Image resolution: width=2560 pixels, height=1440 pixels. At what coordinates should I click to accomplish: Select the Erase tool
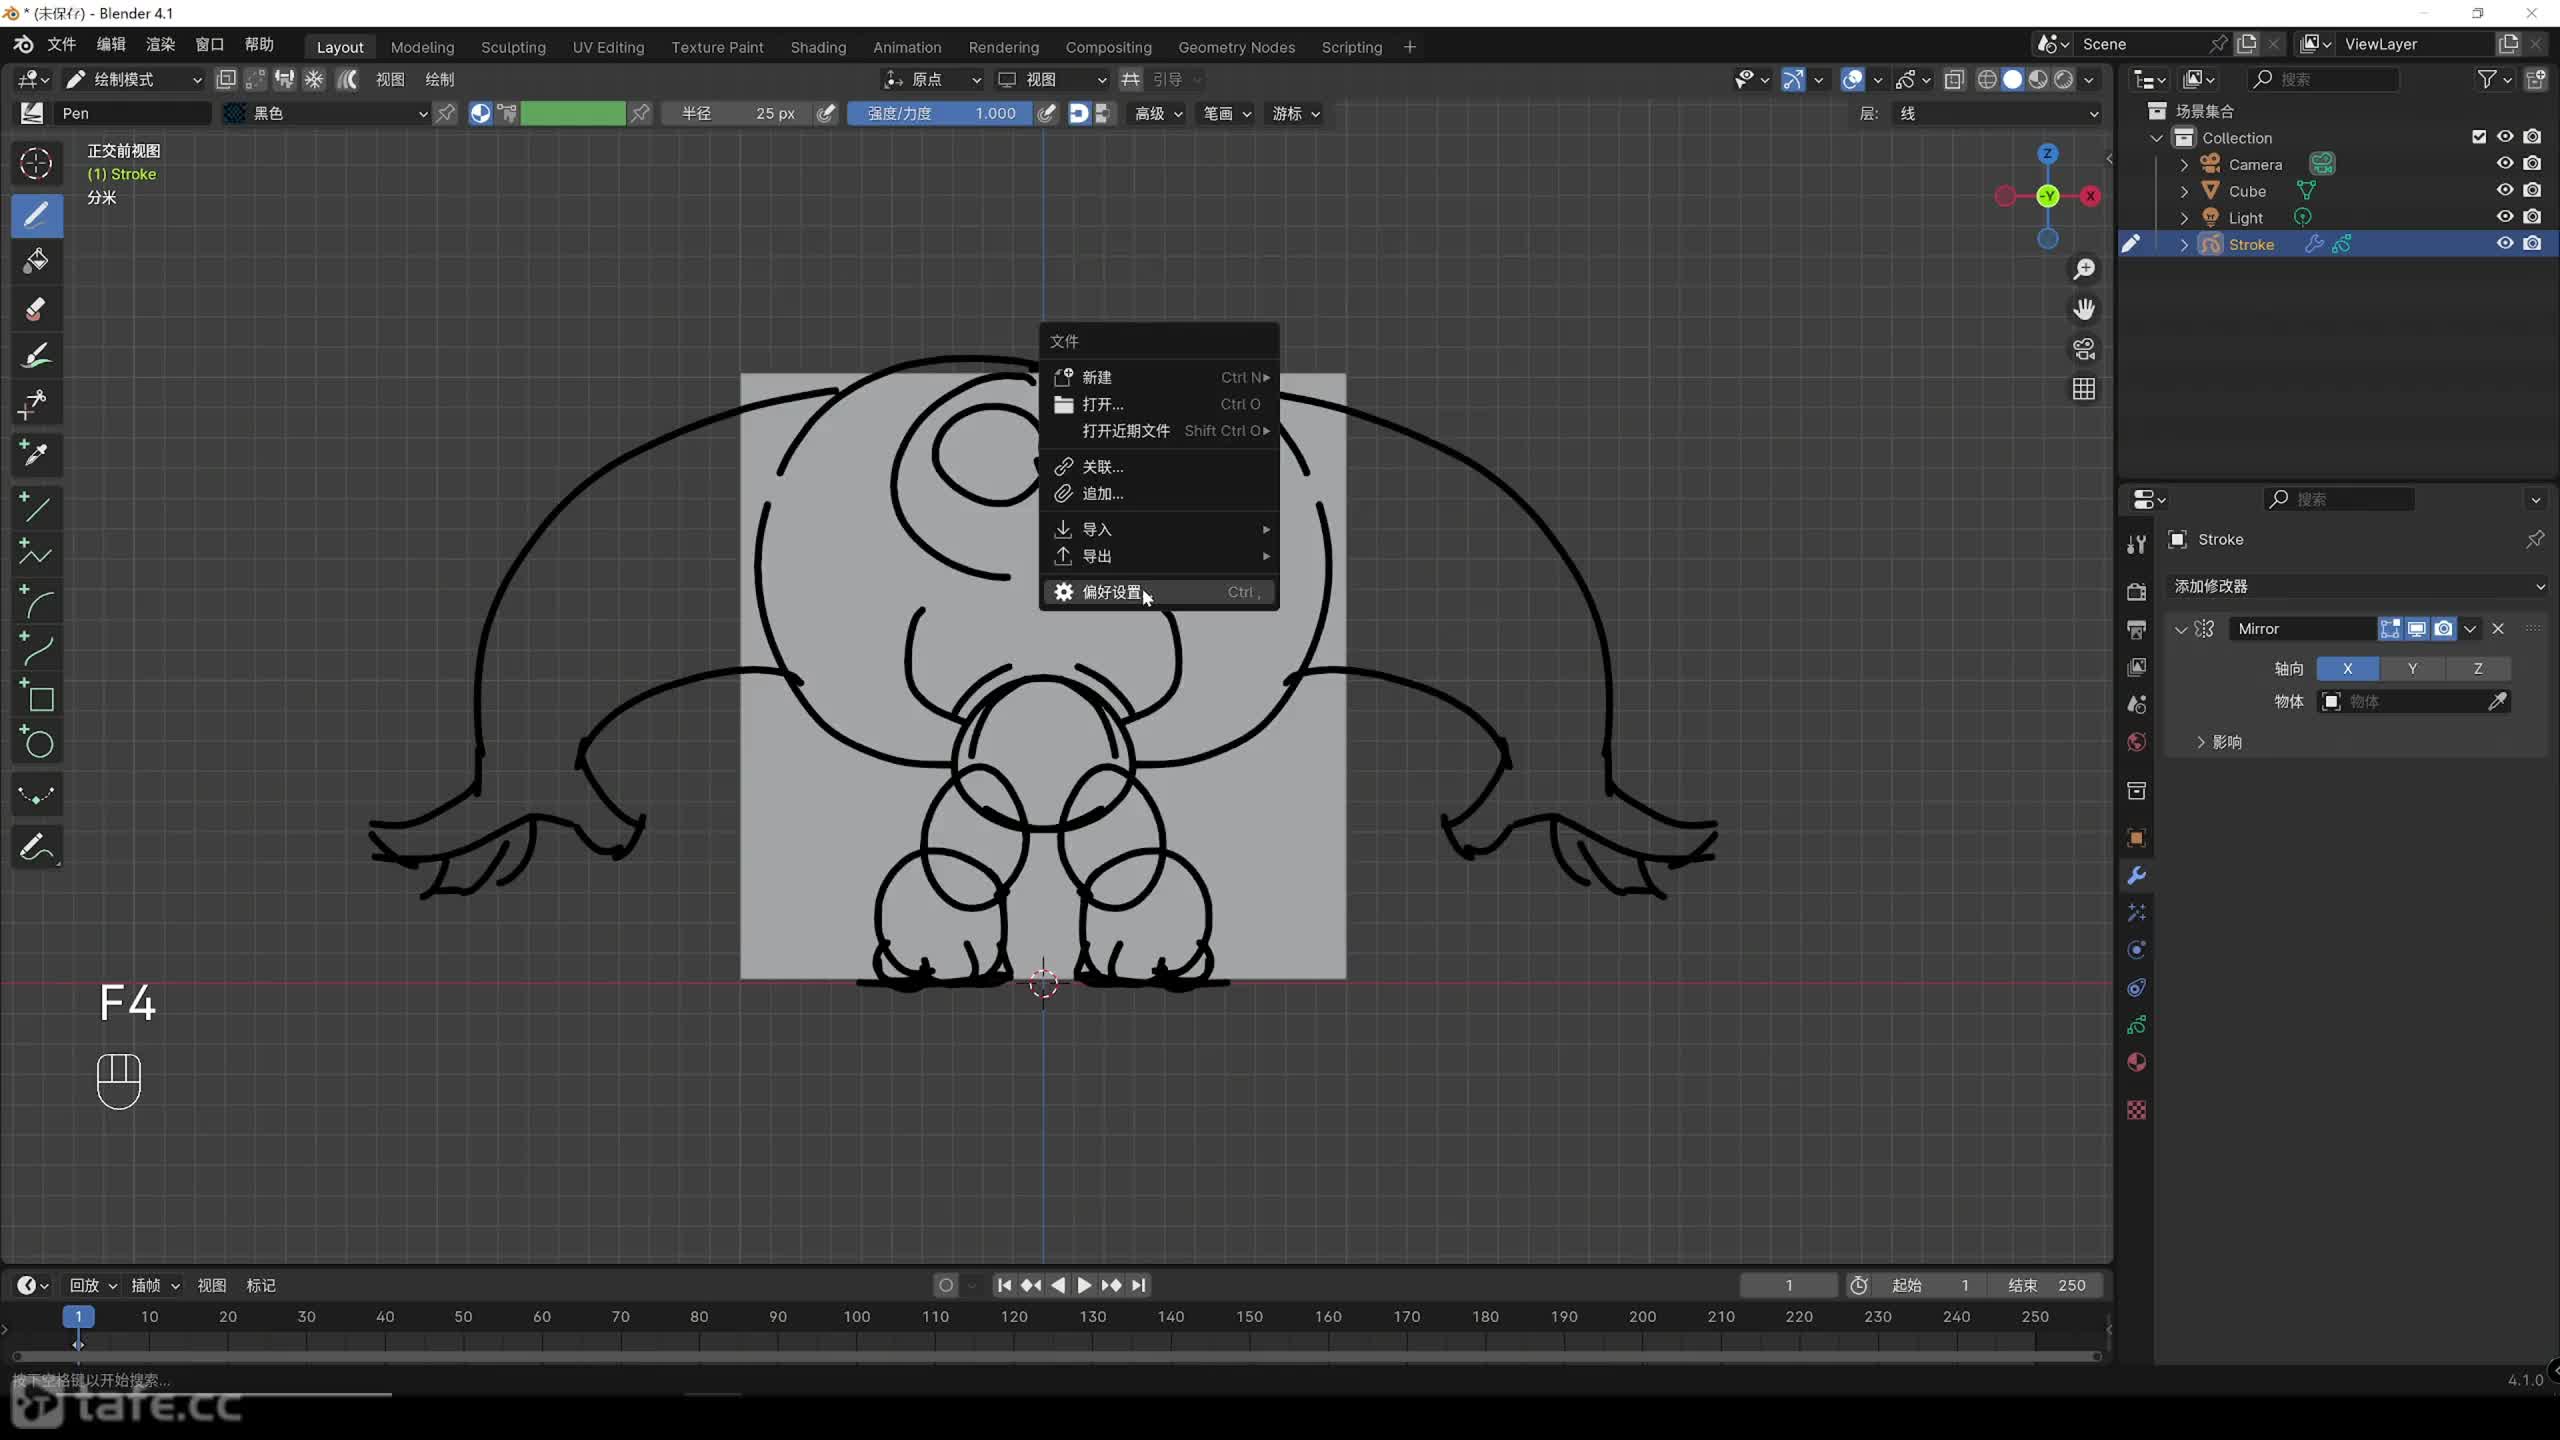[x=36, y=309]
